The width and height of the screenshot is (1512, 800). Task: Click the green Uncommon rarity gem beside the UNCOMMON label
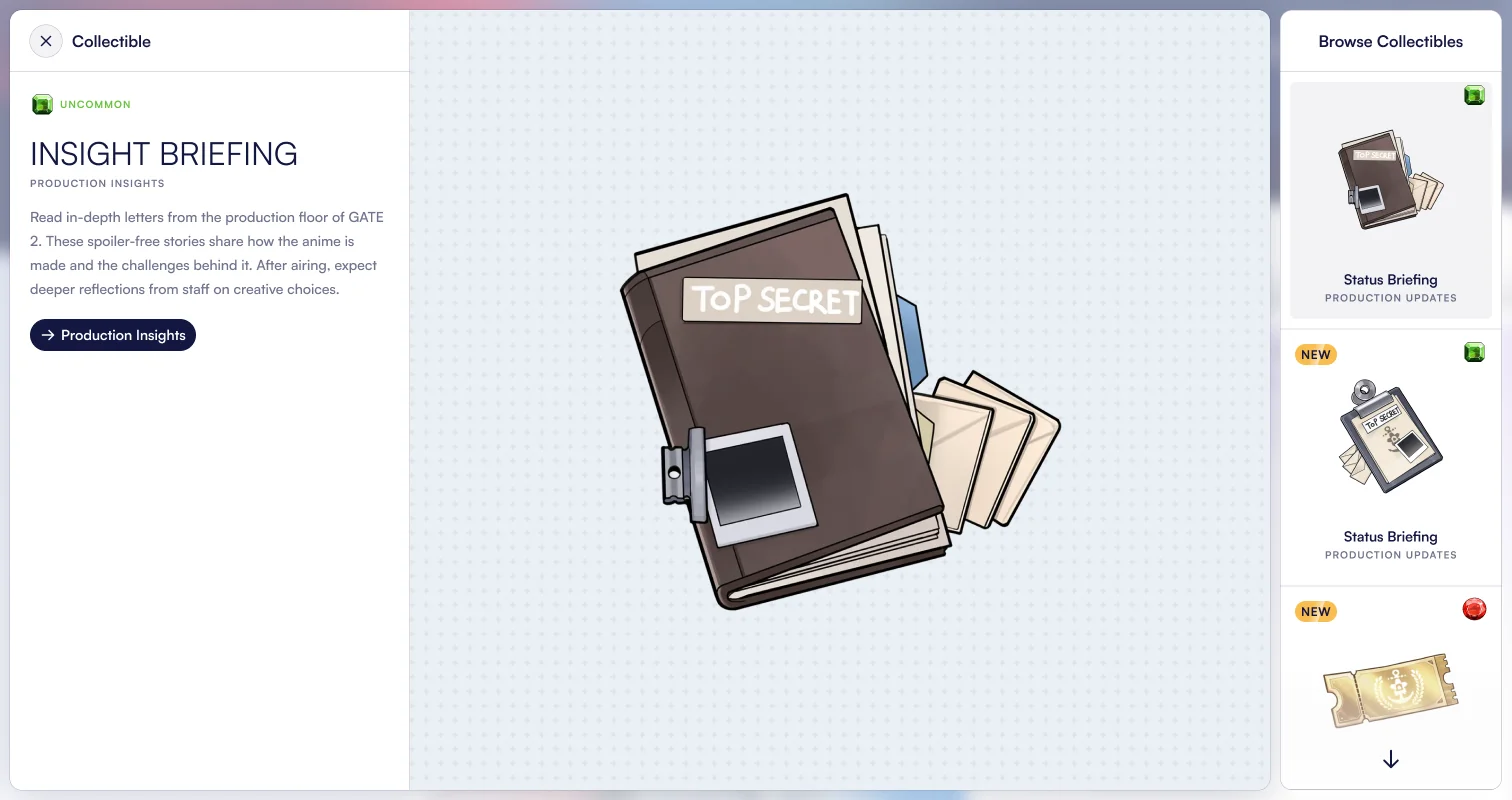pos(42,104)
